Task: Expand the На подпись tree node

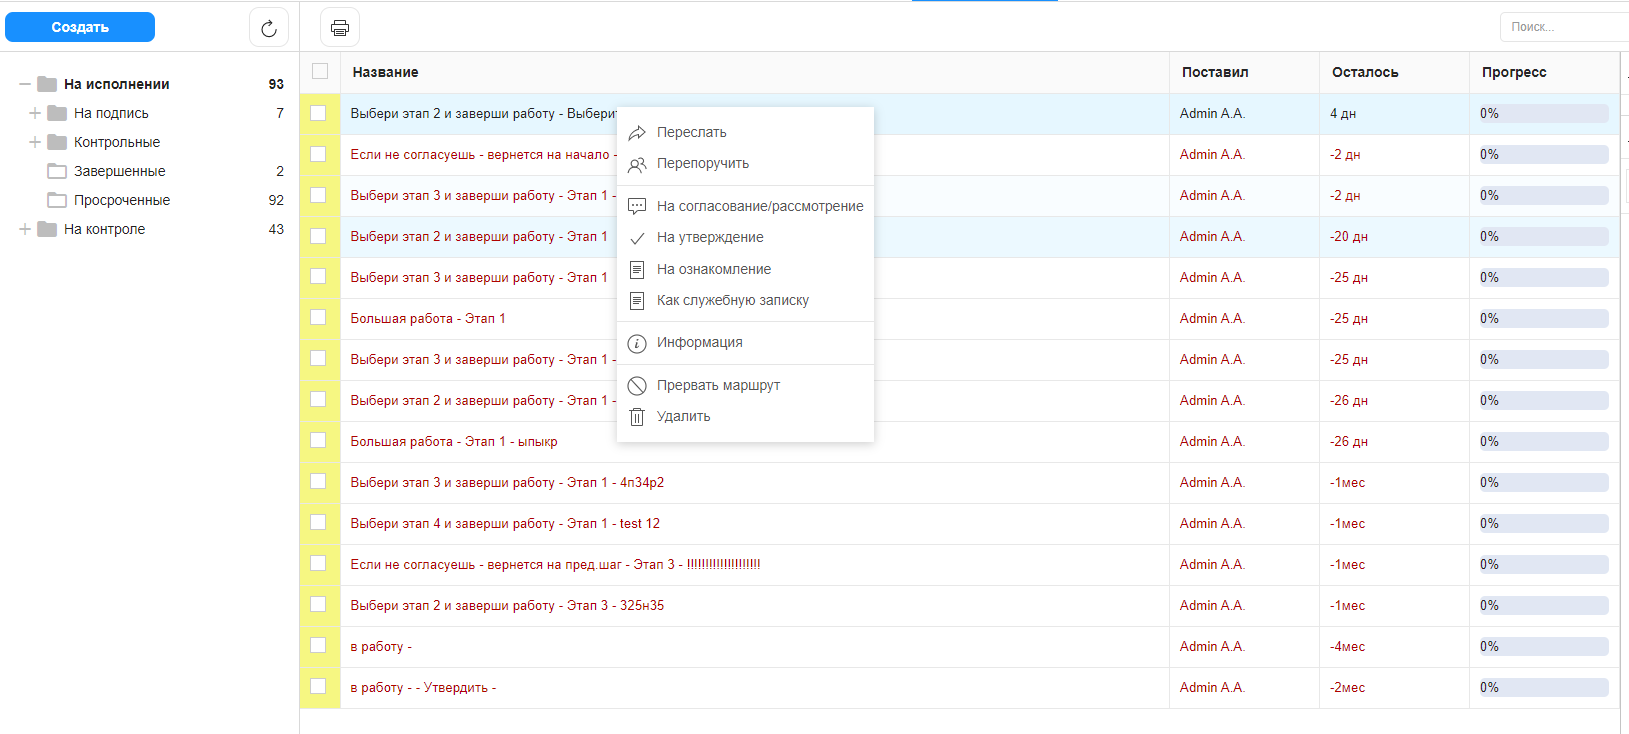Action: tap(35, 113)
